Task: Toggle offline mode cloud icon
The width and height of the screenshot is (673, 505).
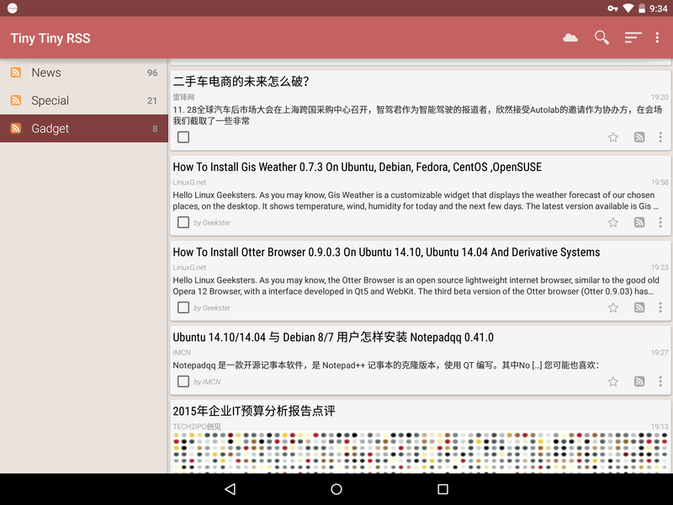Action: point(570,38)
